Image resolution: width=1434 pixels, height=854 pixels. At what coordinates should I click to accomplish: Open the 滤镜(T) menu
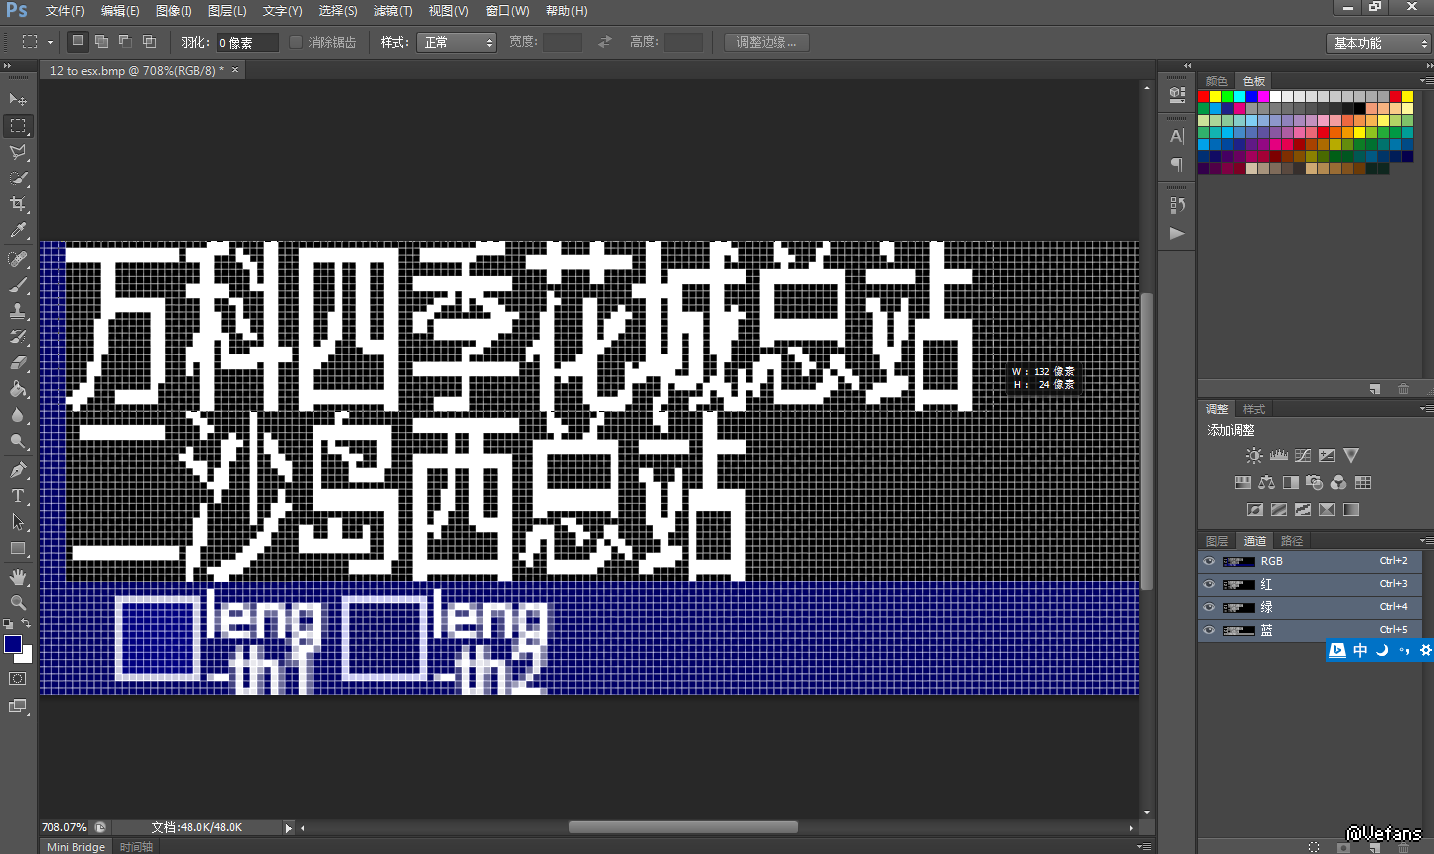point(393,11)
